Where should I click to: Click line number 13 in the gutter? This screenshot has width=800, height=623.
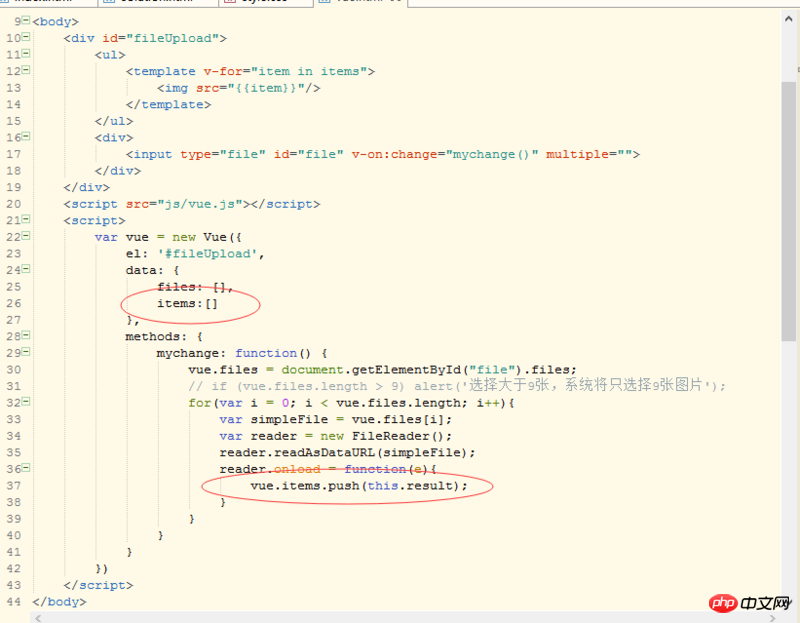[x=14, y=88]
